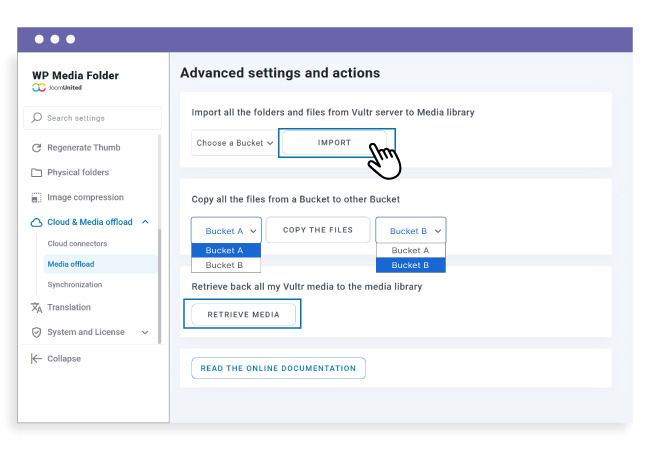The height and width of the screenshot is (450, 650).
Task: Click the Collapse arrow icon
Action: tap(36, 358)
